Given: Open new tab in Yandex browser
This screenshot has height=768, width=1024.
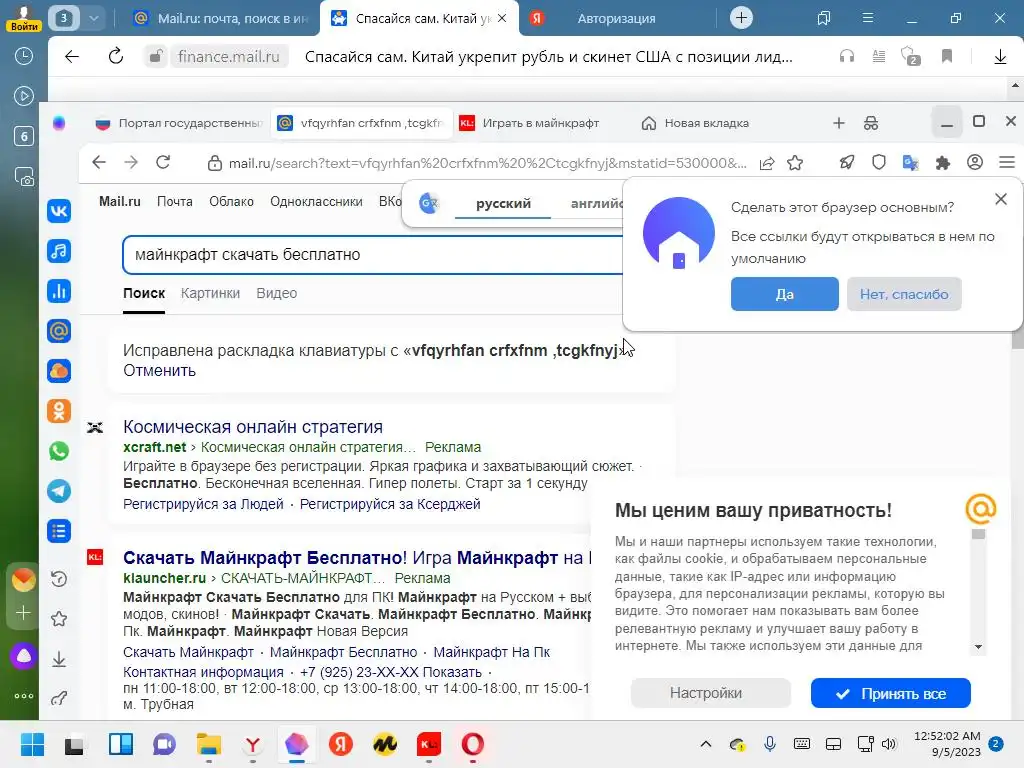Looking at the screenshot, I should point(741,18).
